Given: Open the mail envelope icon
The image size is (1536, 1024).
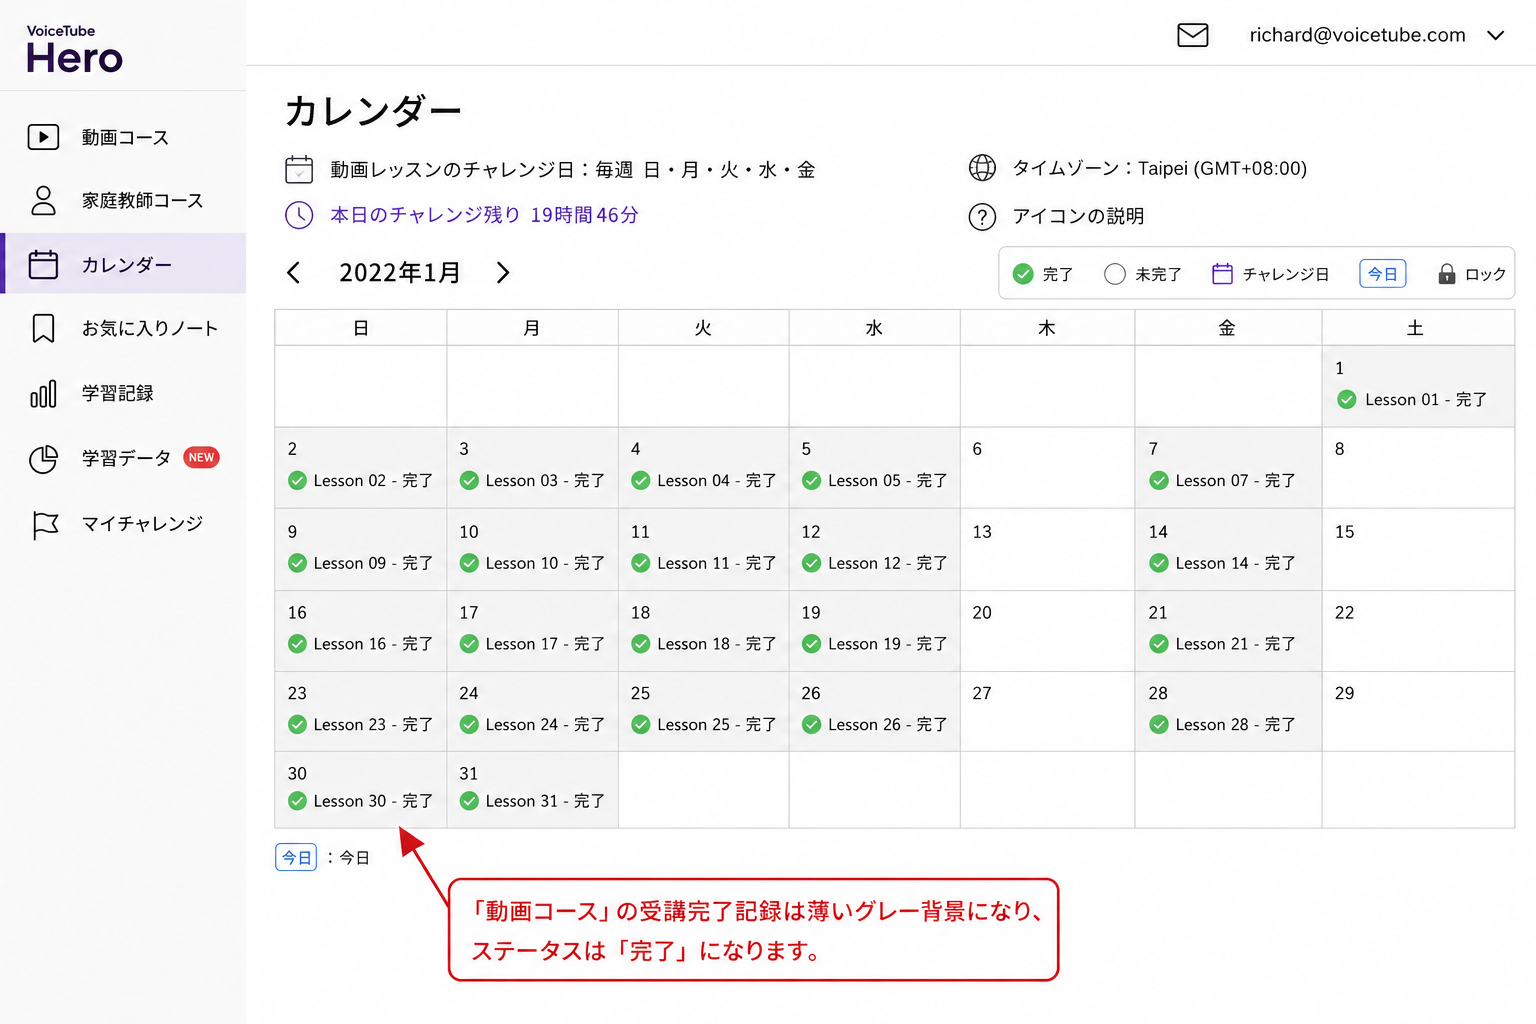Looking at the screenshot, I should tap(1192, 36).
